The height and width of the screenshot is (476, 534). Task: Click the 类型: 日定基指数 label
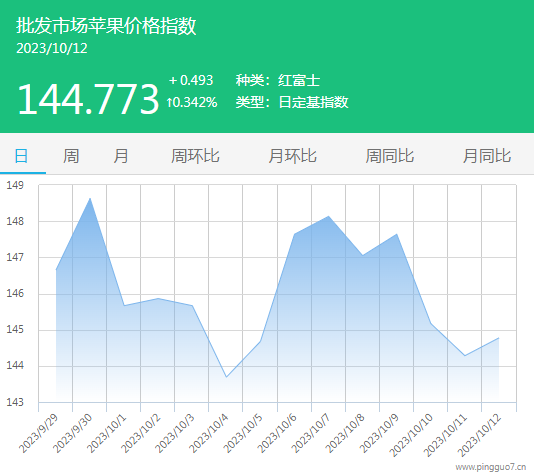coord(292,102)
